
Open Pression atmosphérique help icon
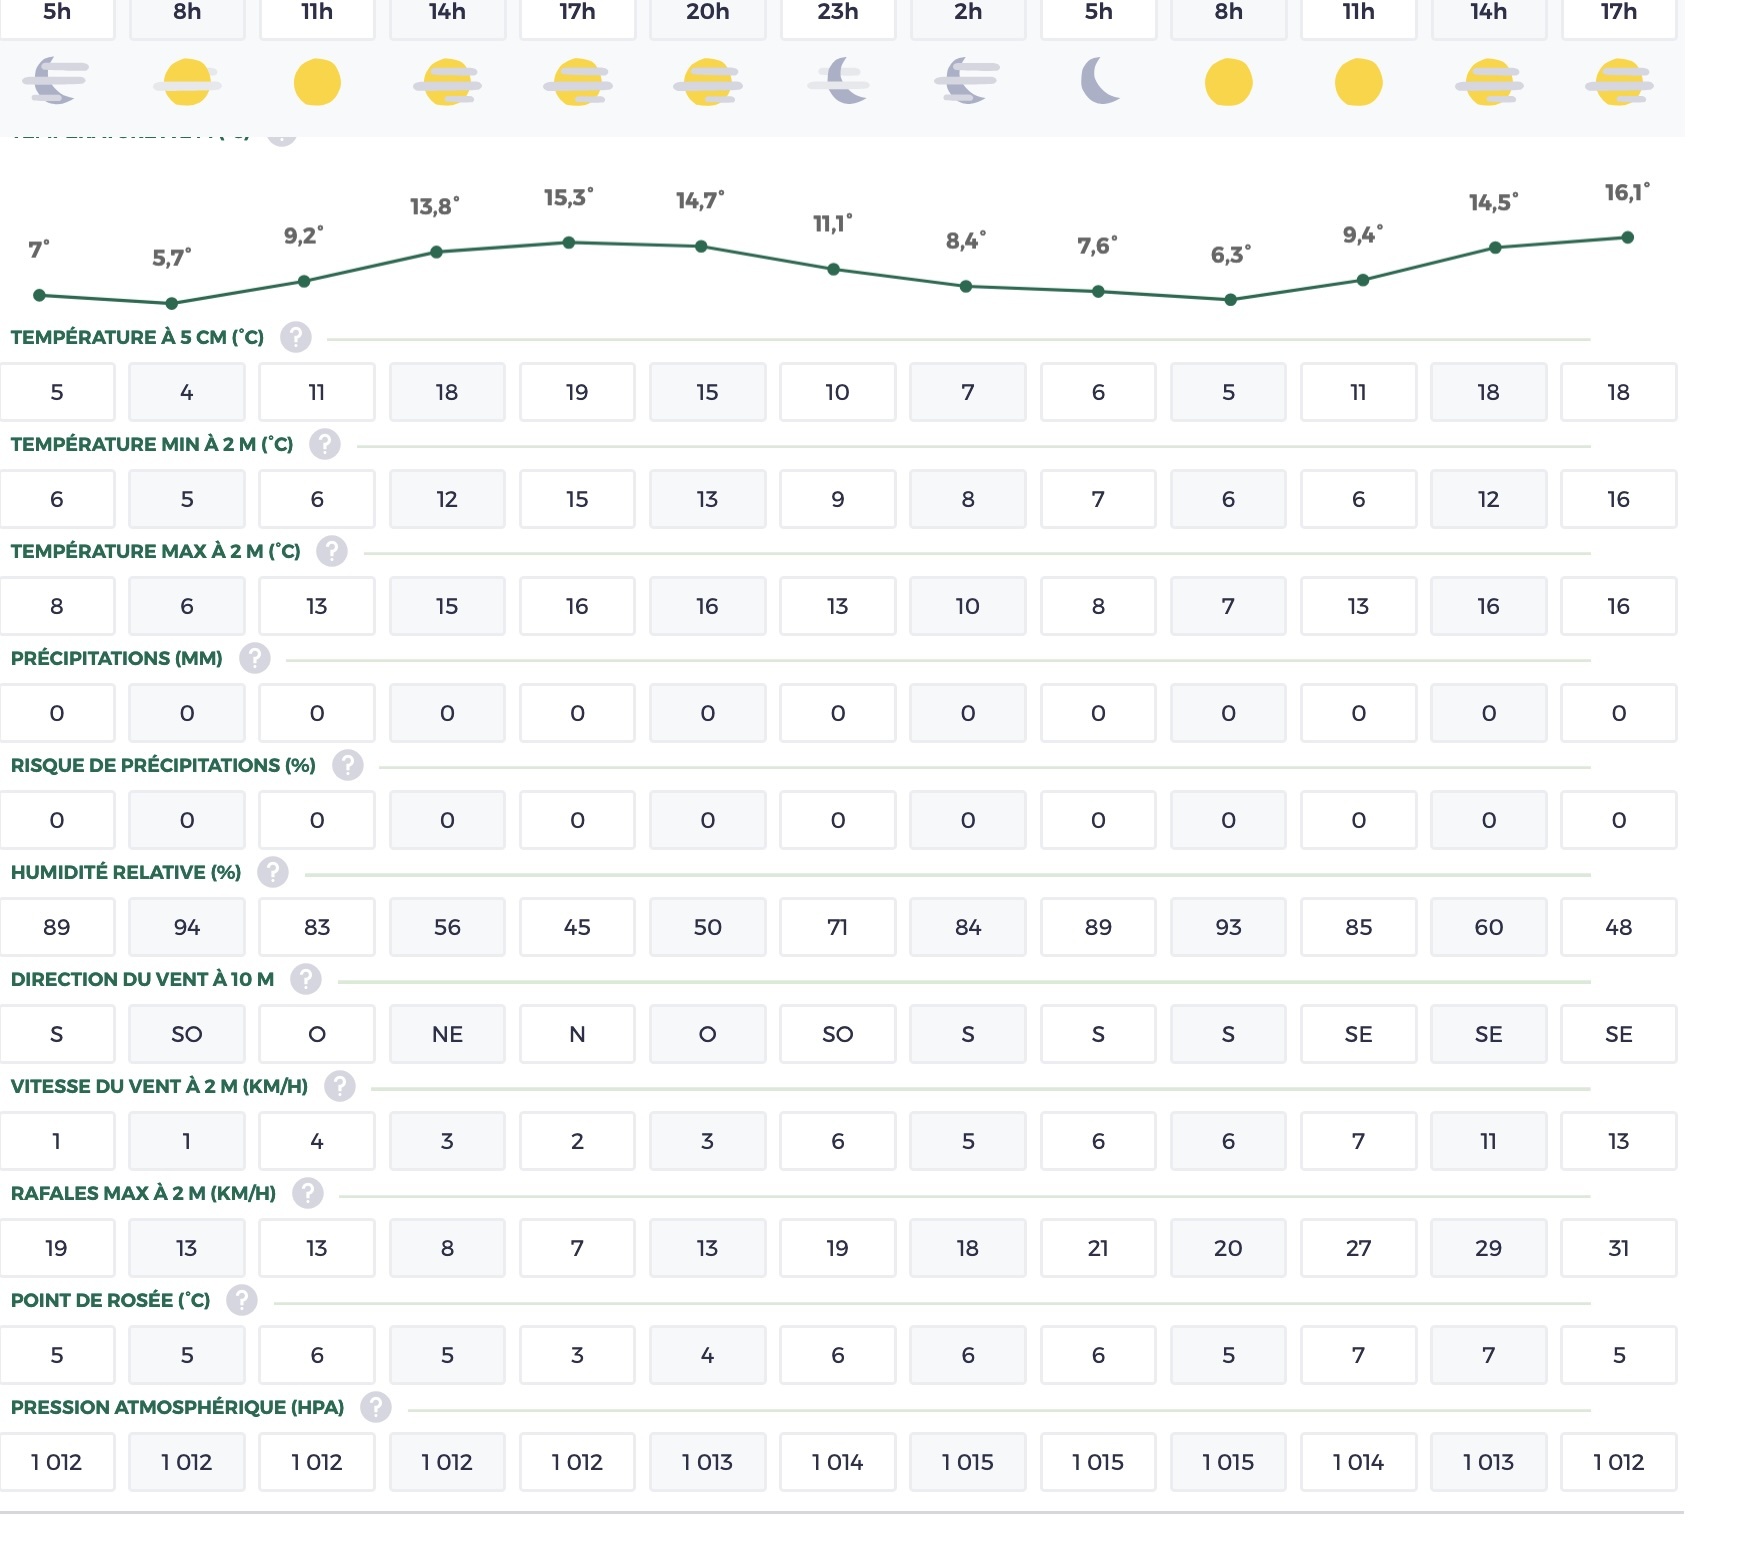(x=375, y=1407)
